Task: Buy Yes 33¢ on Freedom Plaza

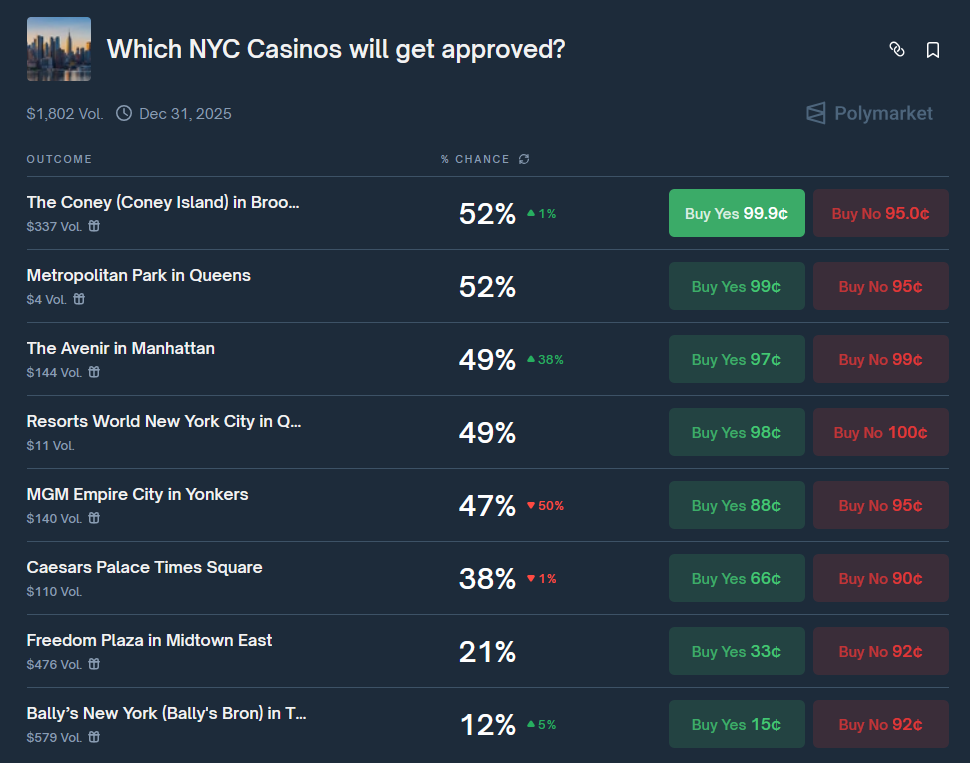Action: (736, 651)
